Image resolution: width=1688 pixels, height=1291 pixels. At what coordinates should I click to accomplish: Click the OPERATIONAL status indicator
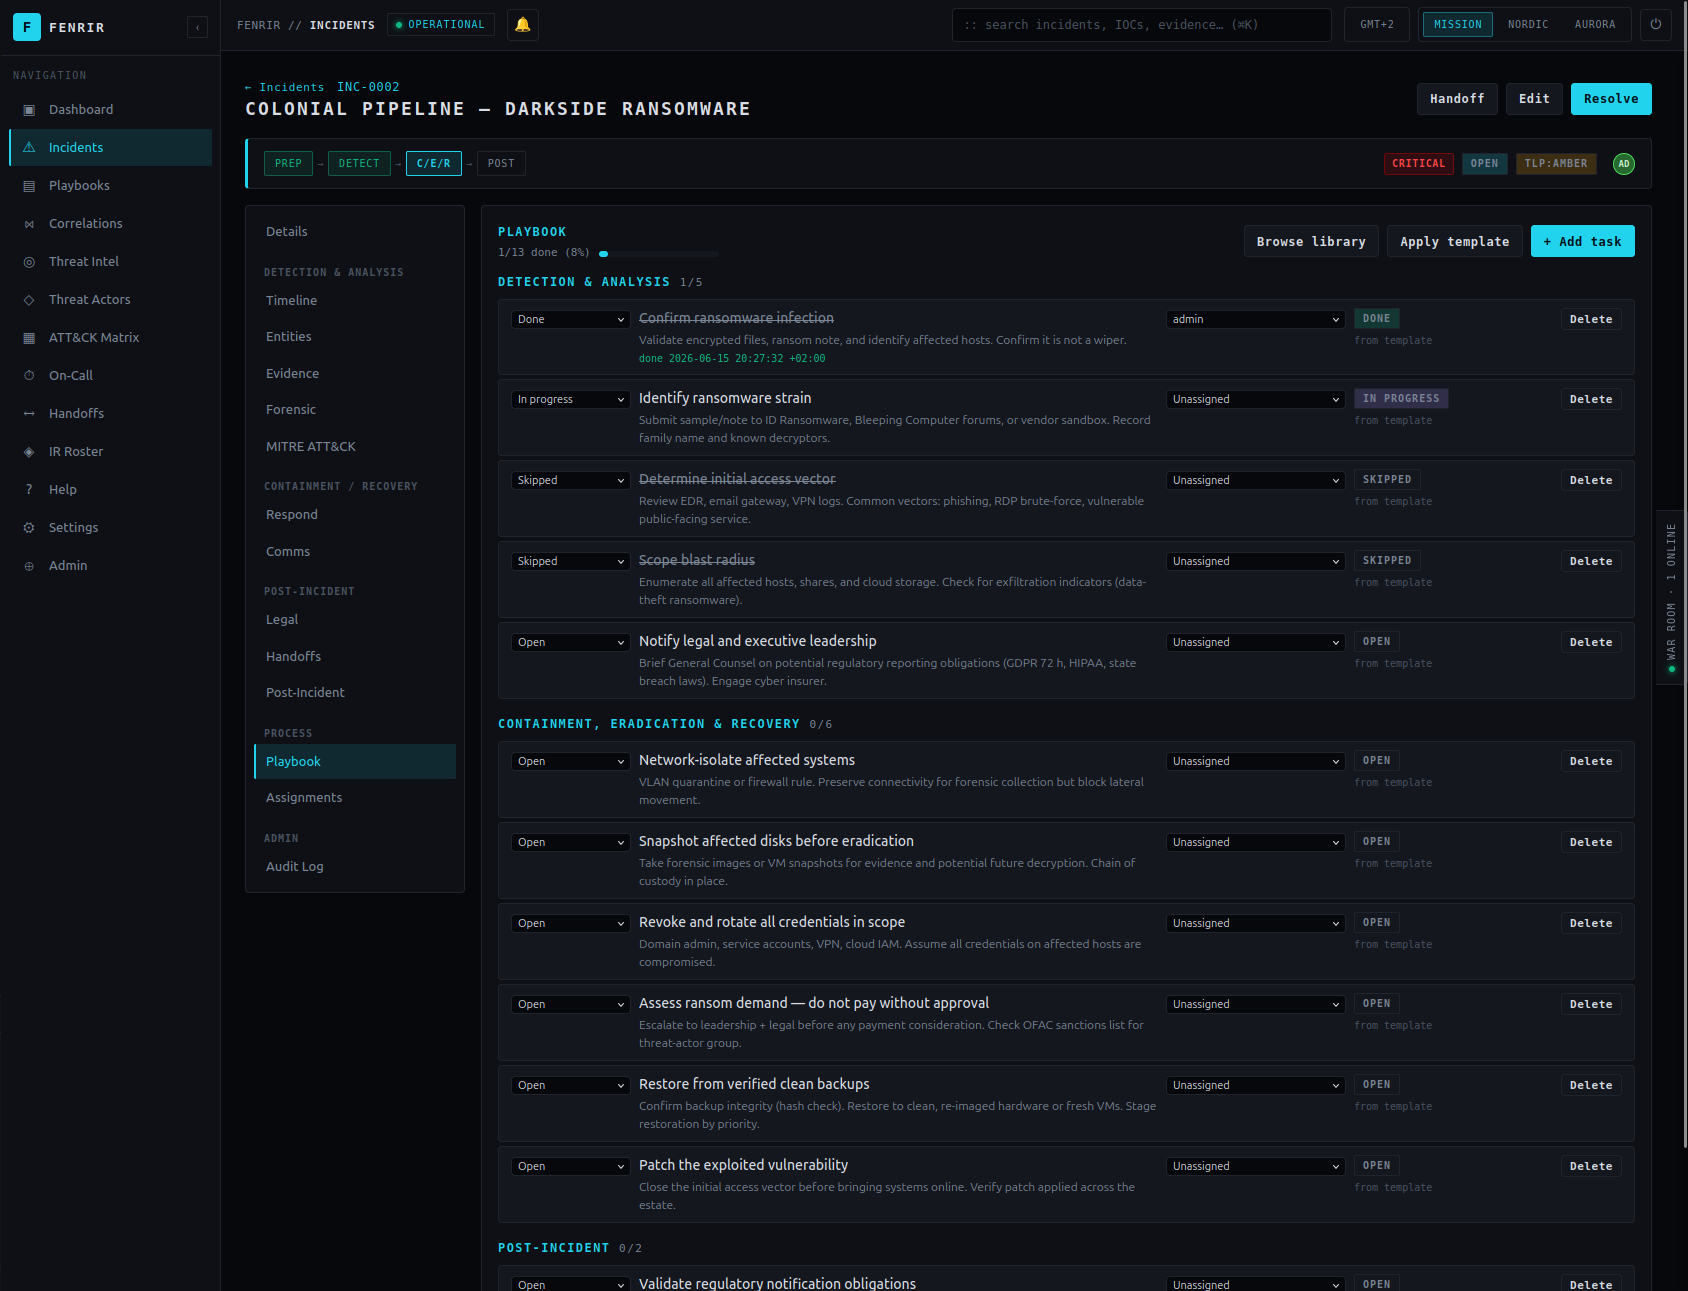coord(441,25)
